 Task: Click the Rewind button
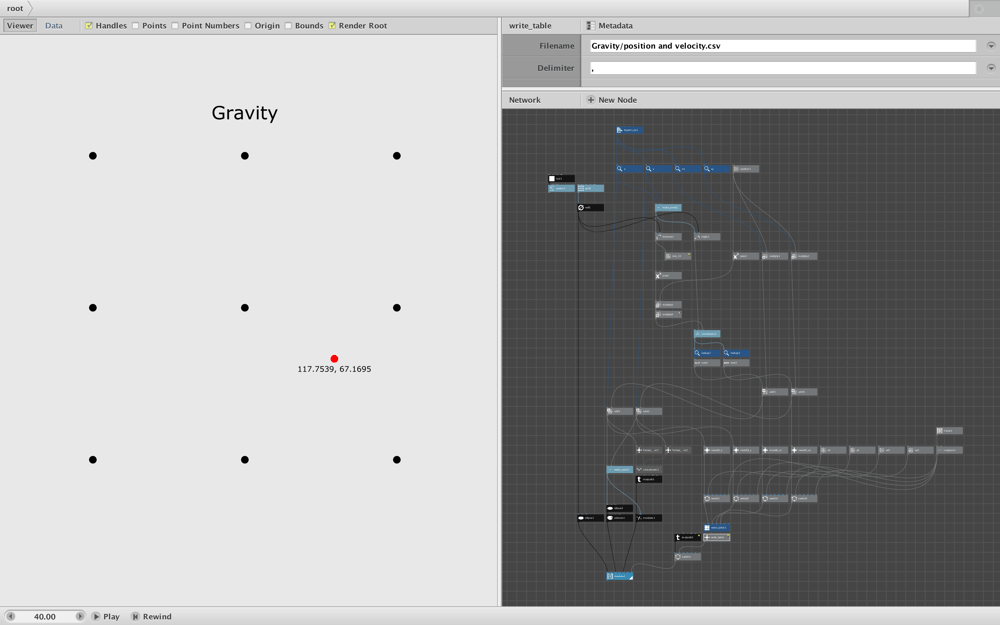tap(151, 617)
